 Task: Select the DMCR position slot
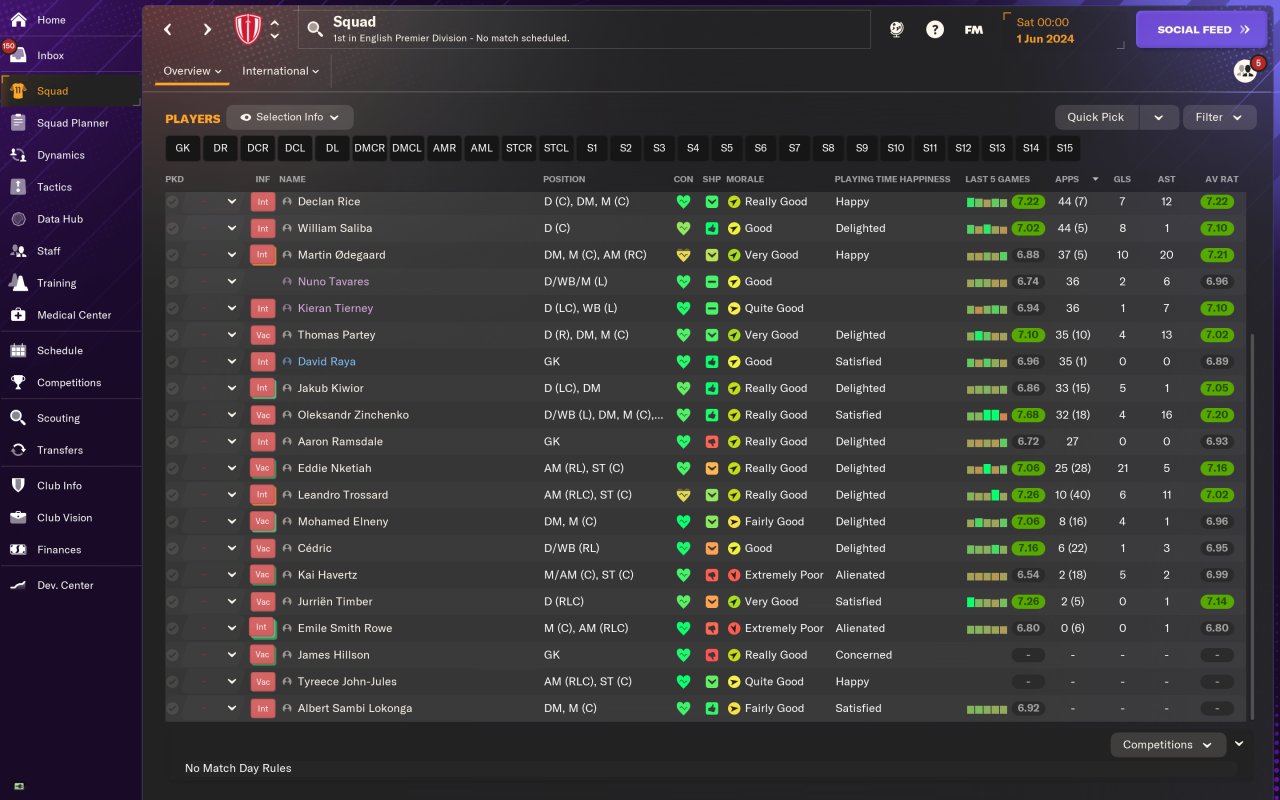click(369, 148)
